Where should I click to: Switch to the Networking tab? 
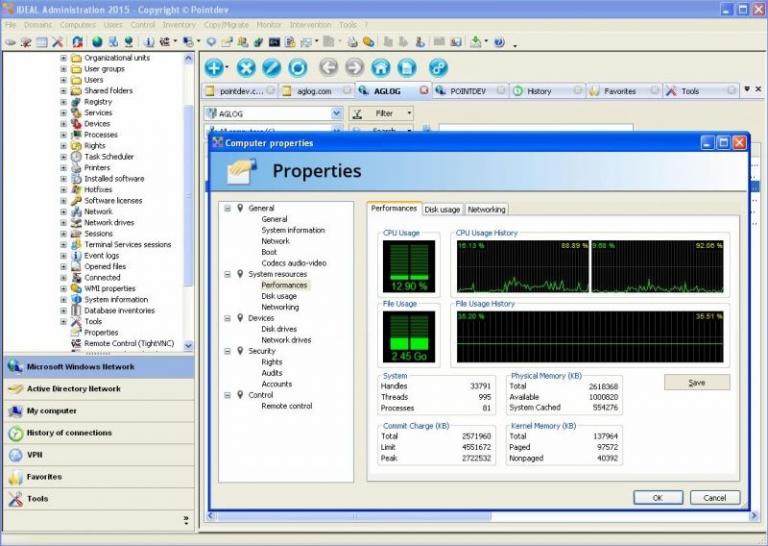tap(486, 210)
